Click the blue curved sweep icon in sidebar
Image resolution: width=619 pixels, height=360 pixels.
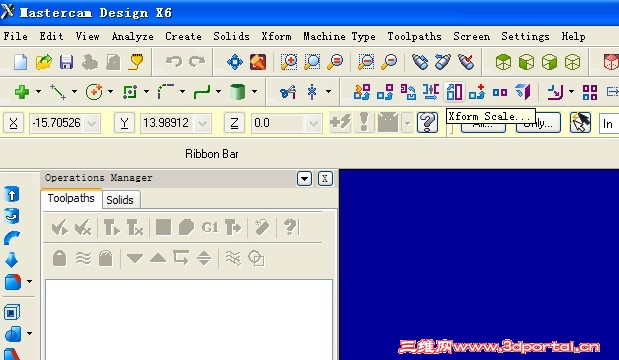(11, 238)
